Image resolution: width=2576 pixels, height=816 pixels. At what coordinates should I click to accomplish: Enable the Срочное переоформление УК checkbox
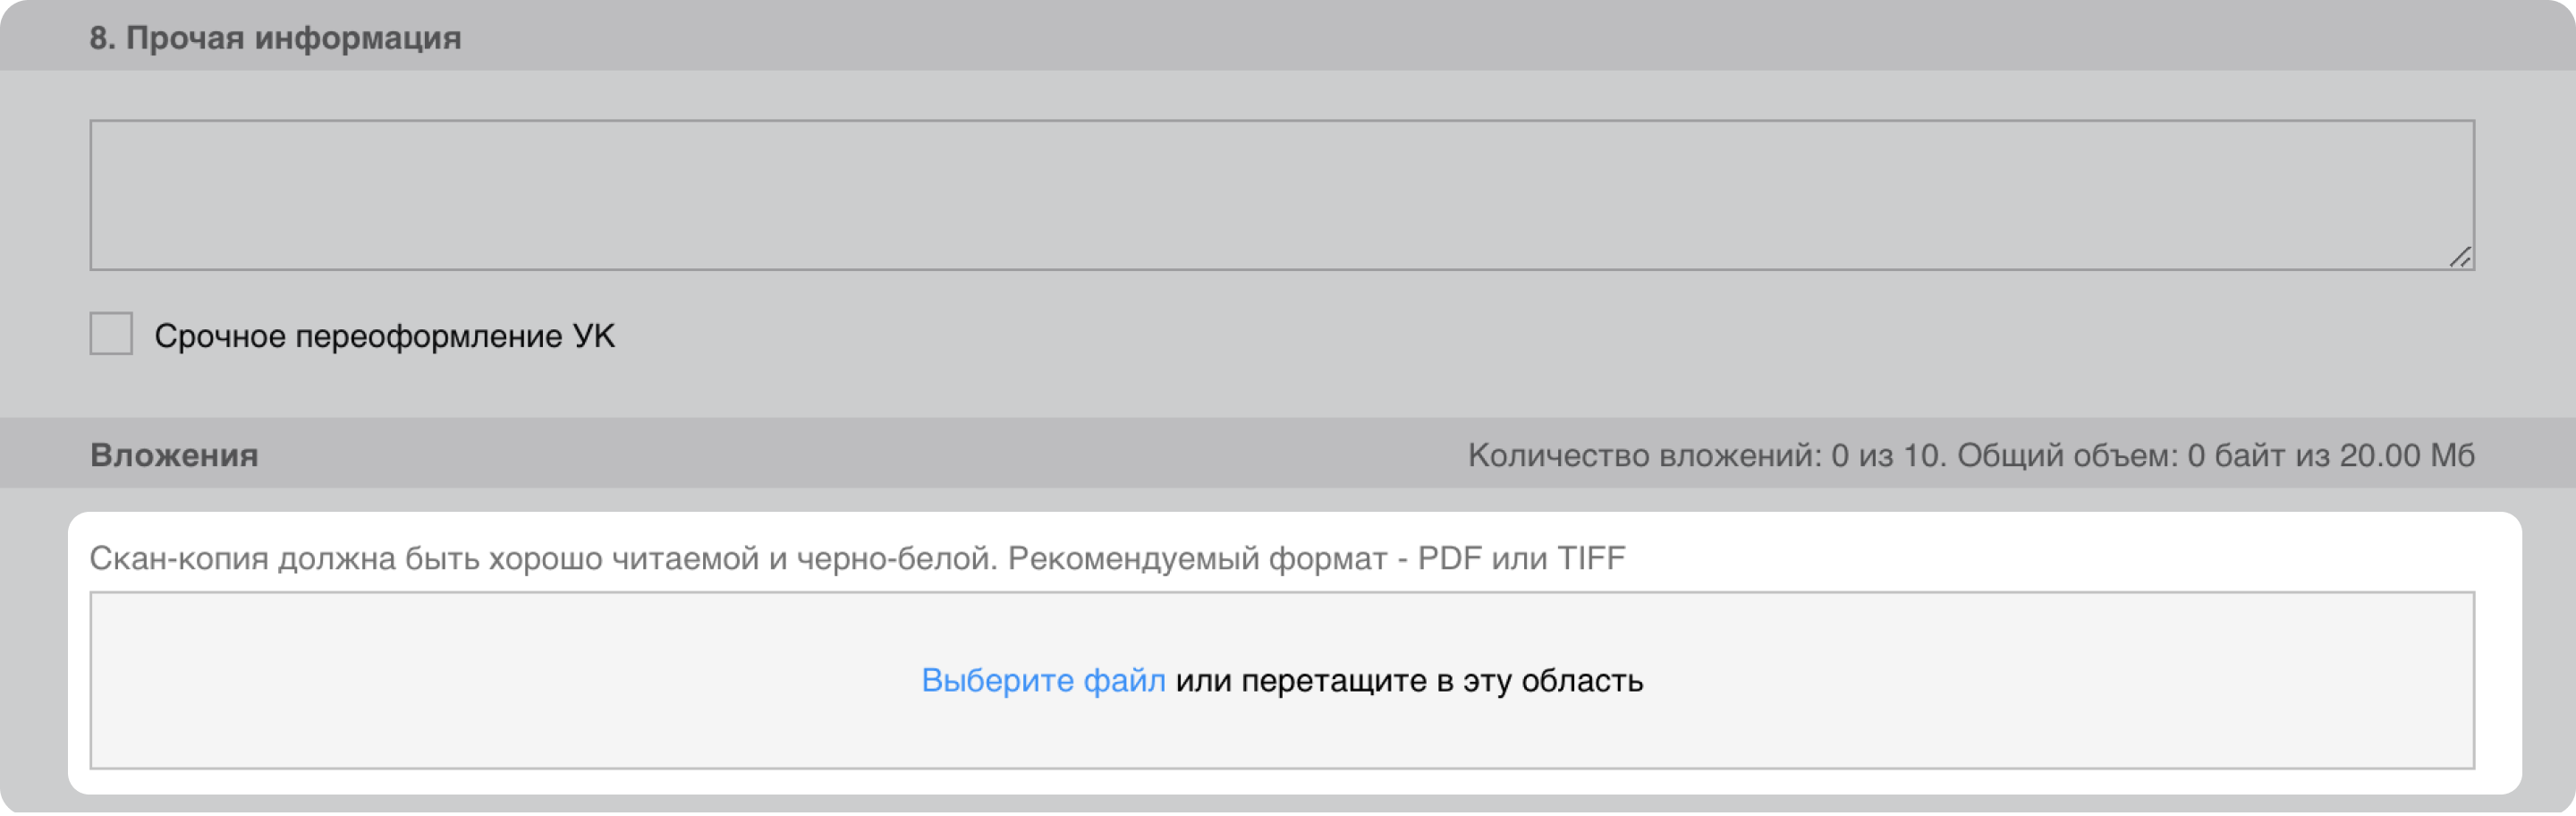click(x=111, y=334)
